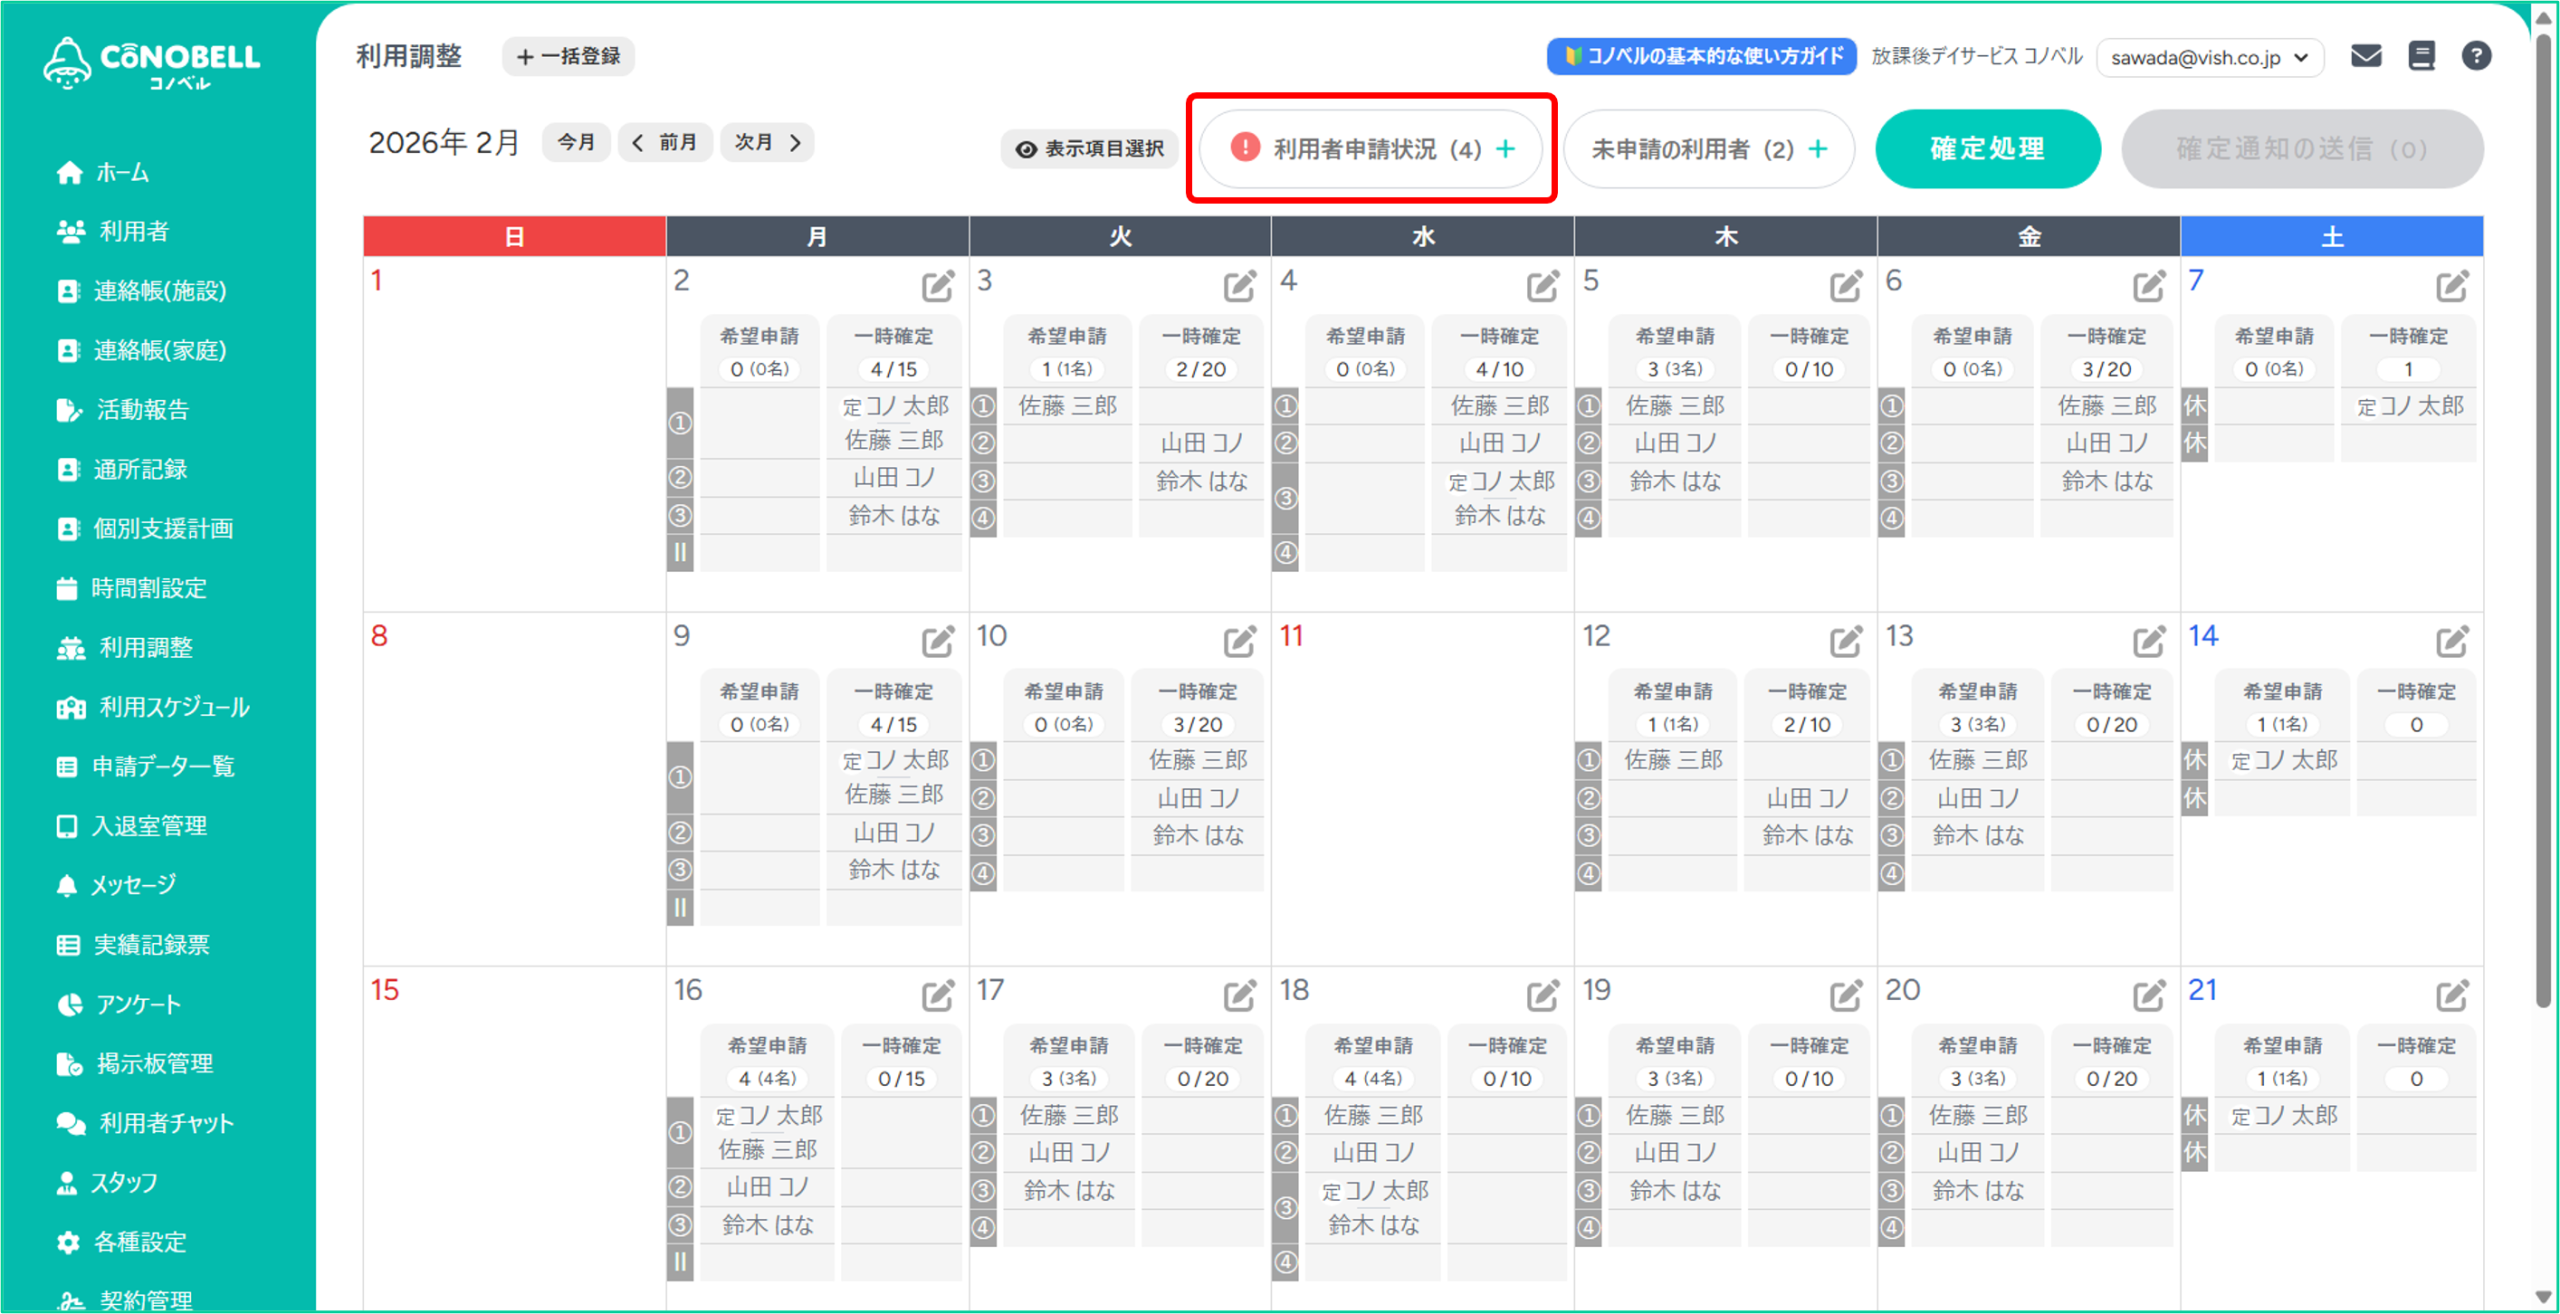
Task: Expand 利用者申請状況 (4) panel
Action: 1371,149
